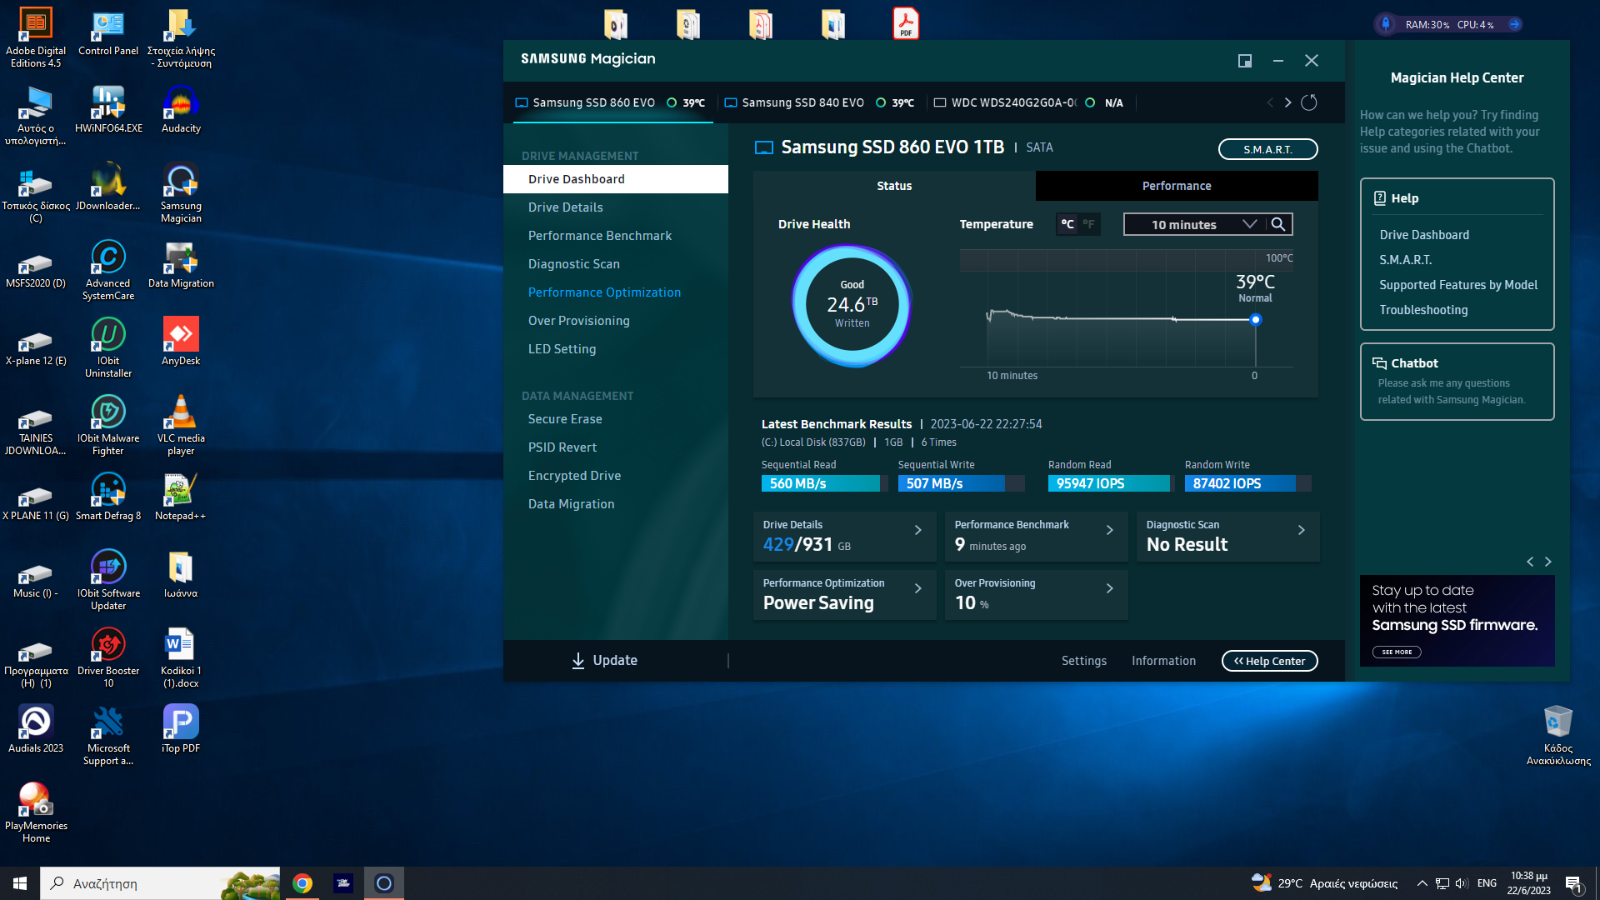The image size is (1600, 900).
Task: Go to next help banner arrow
Action: [x=1548, y=562]
